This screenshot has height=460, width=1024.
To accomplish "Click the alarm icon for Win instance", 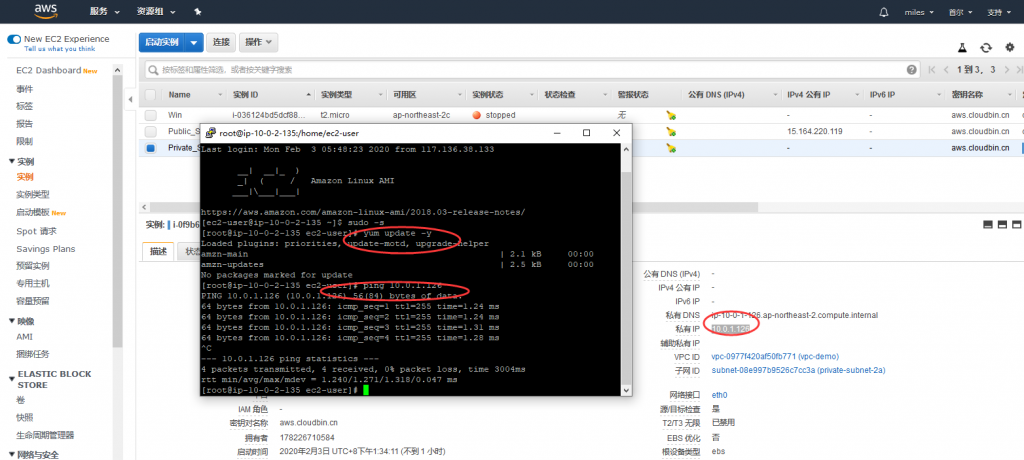I will (x=672, y=115).
